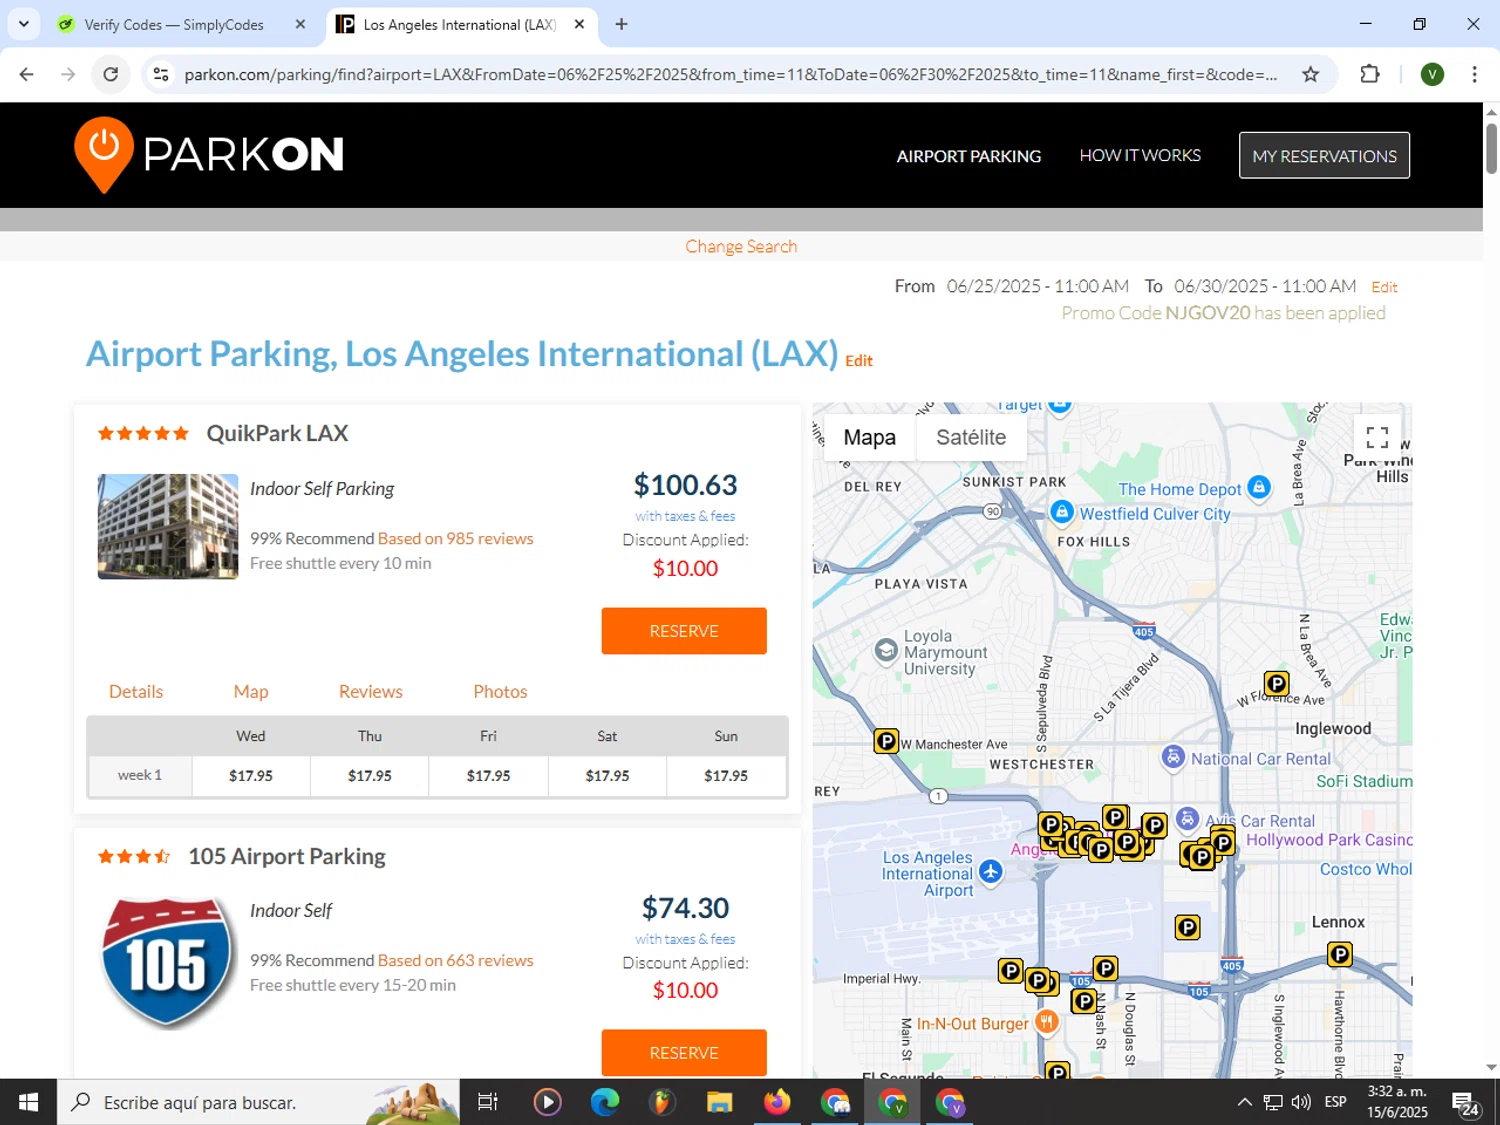This screenshot has width=1500, height=1125.
Task: Click the Loyola Marymount University map icon
Action: pyautogui.click(x=886, y=651)
